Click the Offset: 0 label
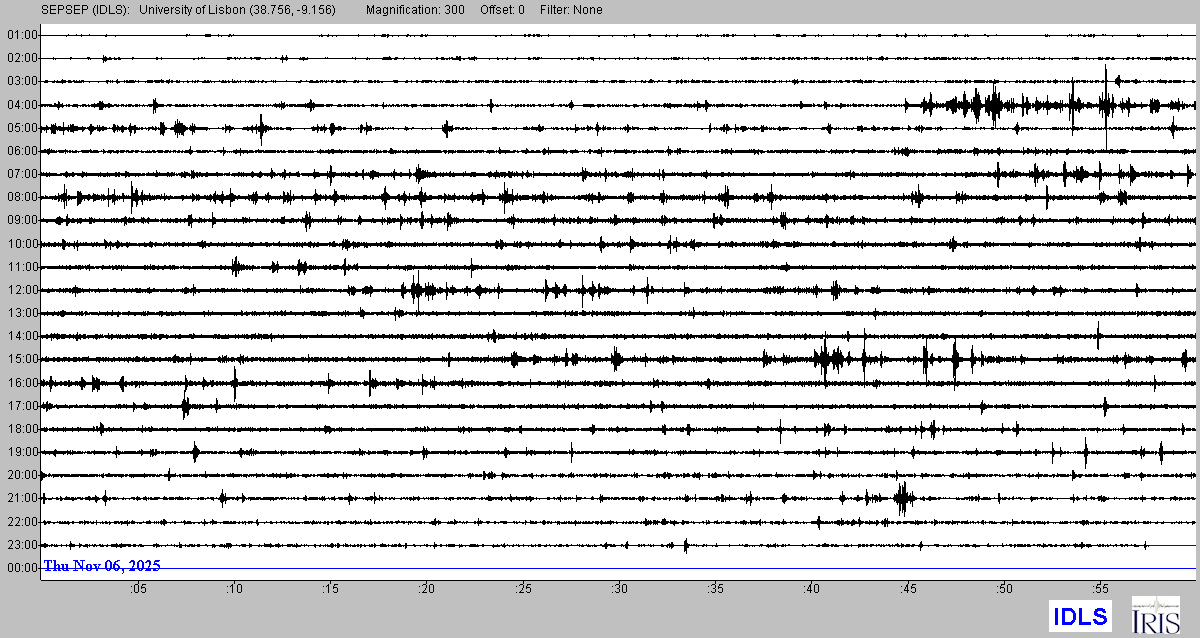Image resolution: width=1200 pixels, height=638 pixels. (502, 10)
